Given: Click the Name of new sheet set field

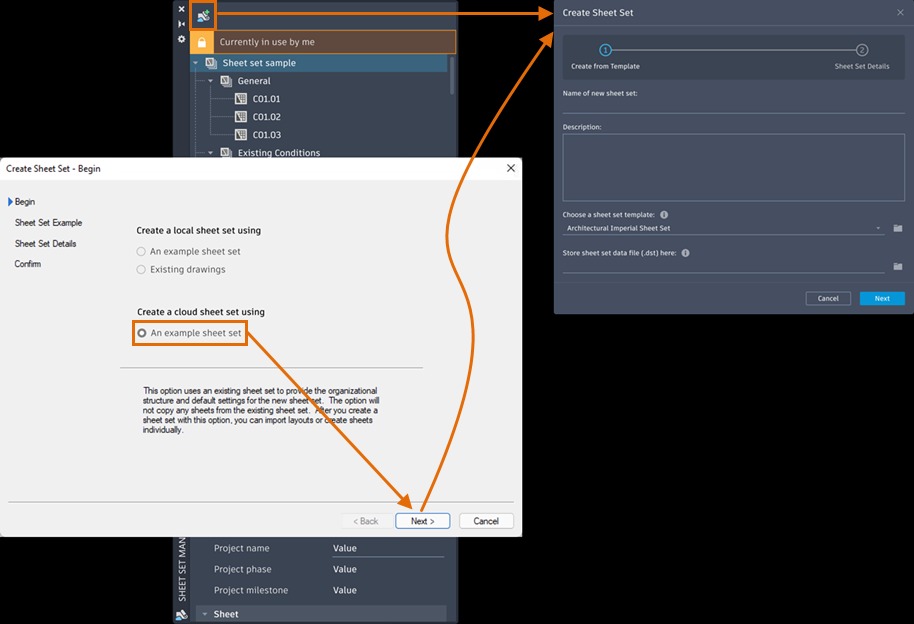Looking at the screenshot, I should 733,107.
